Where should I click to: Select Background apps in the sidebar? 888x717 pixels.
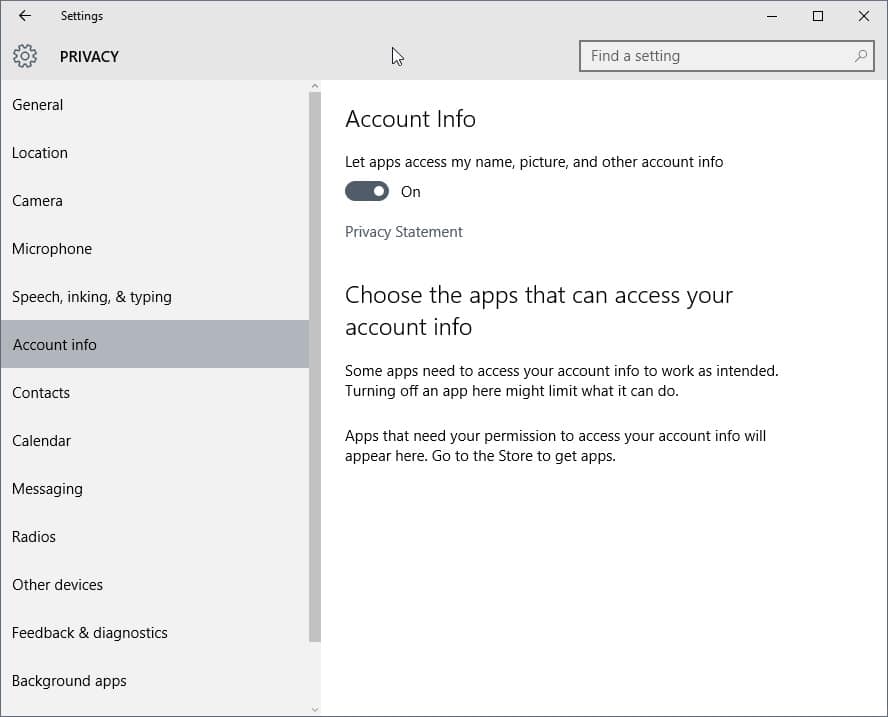pos(69,681)
